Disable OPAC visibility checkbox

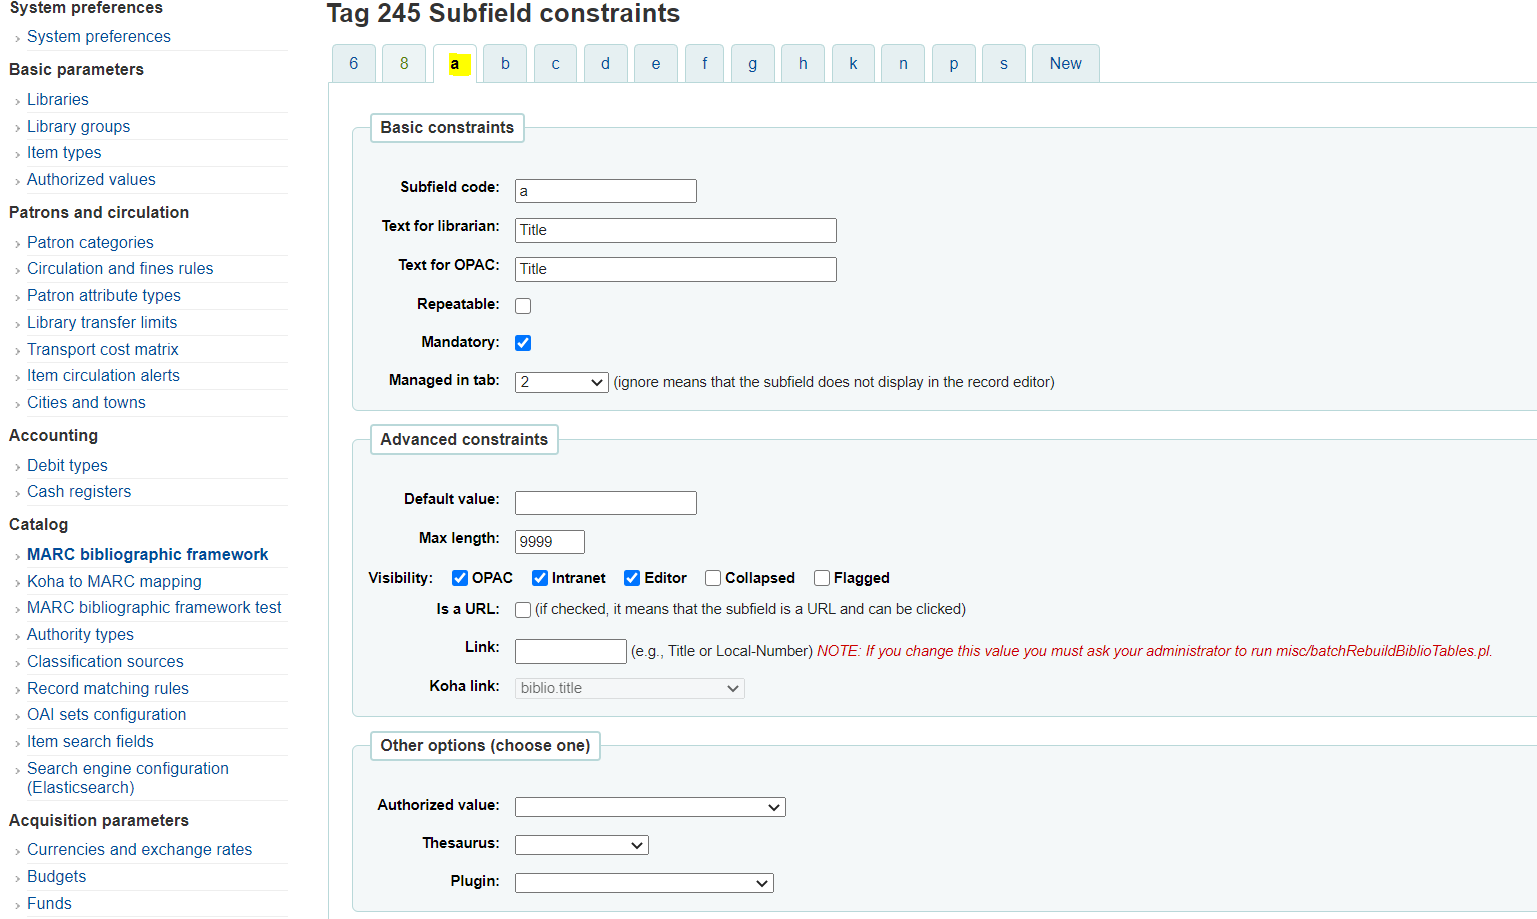coord(460,578)
